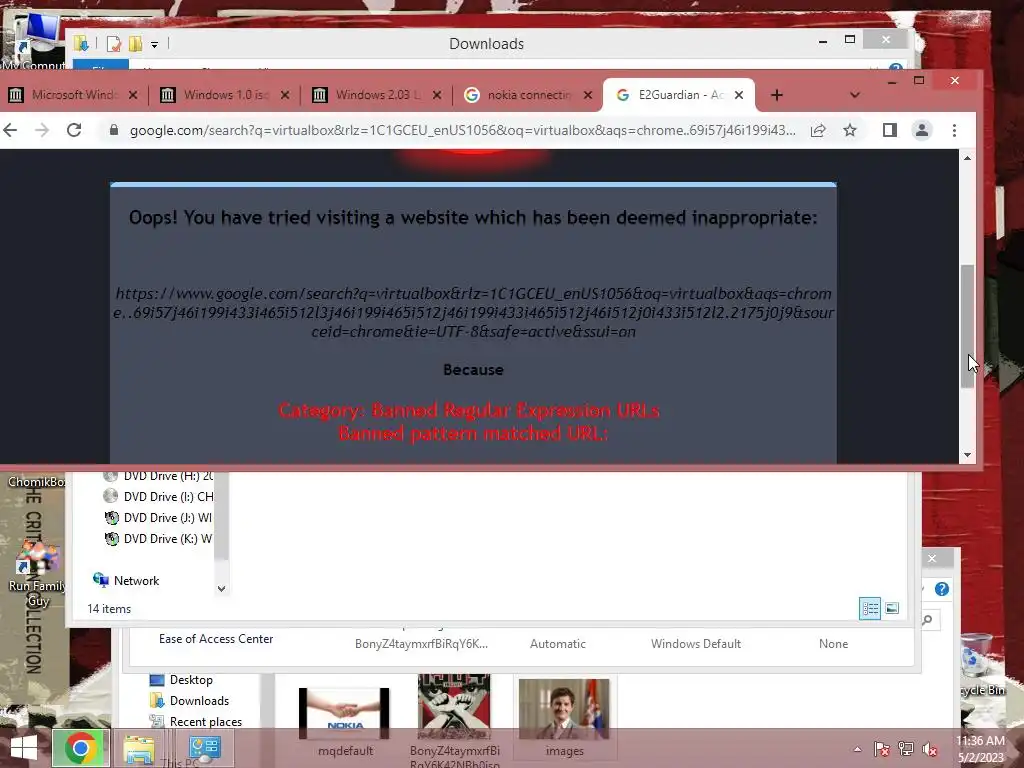Close the E2Guardian tab

tap(739, 95)
